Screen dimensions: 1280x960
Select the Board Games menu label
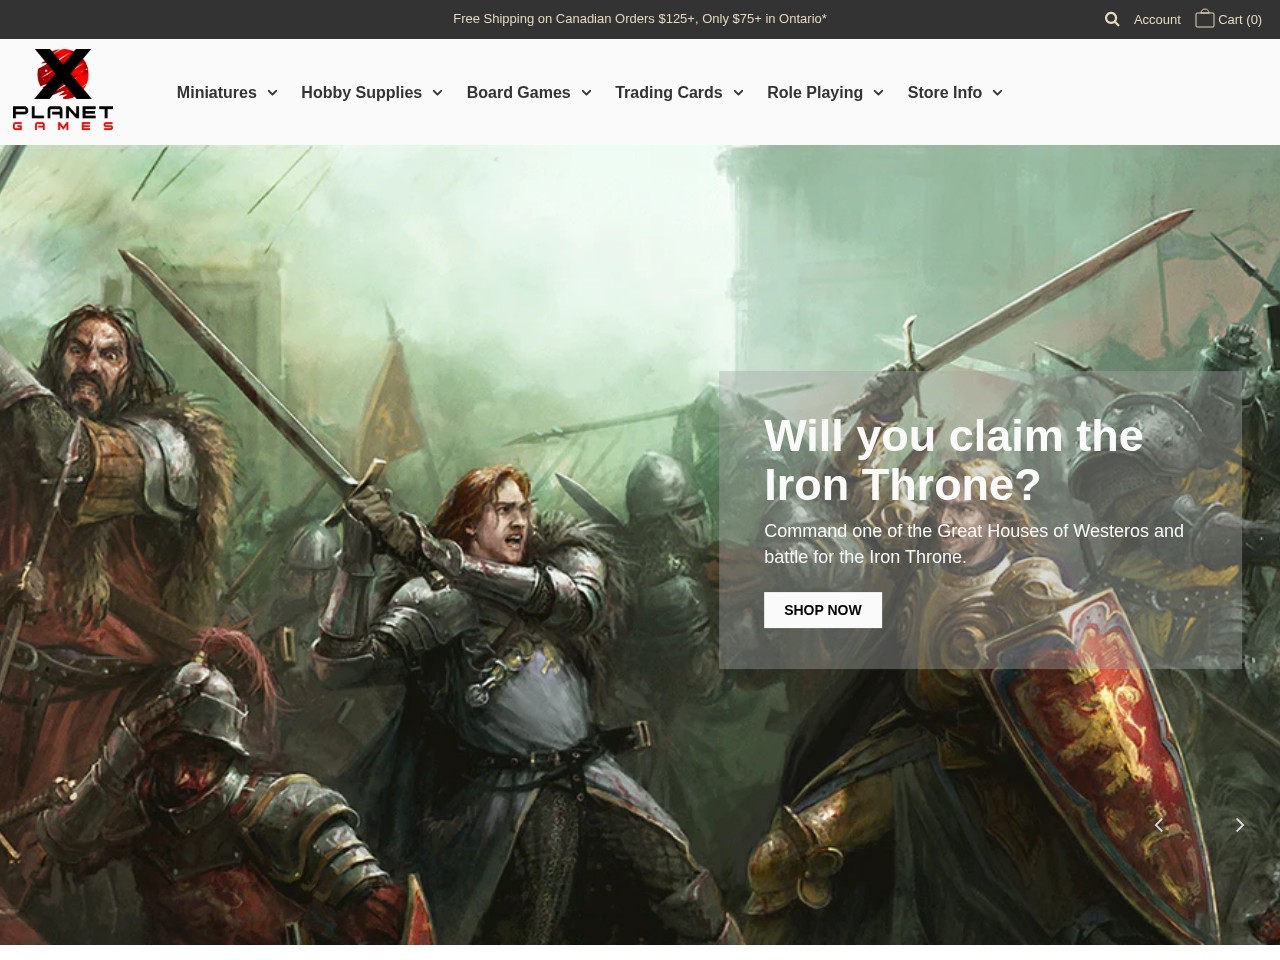(x=518, y=92)
